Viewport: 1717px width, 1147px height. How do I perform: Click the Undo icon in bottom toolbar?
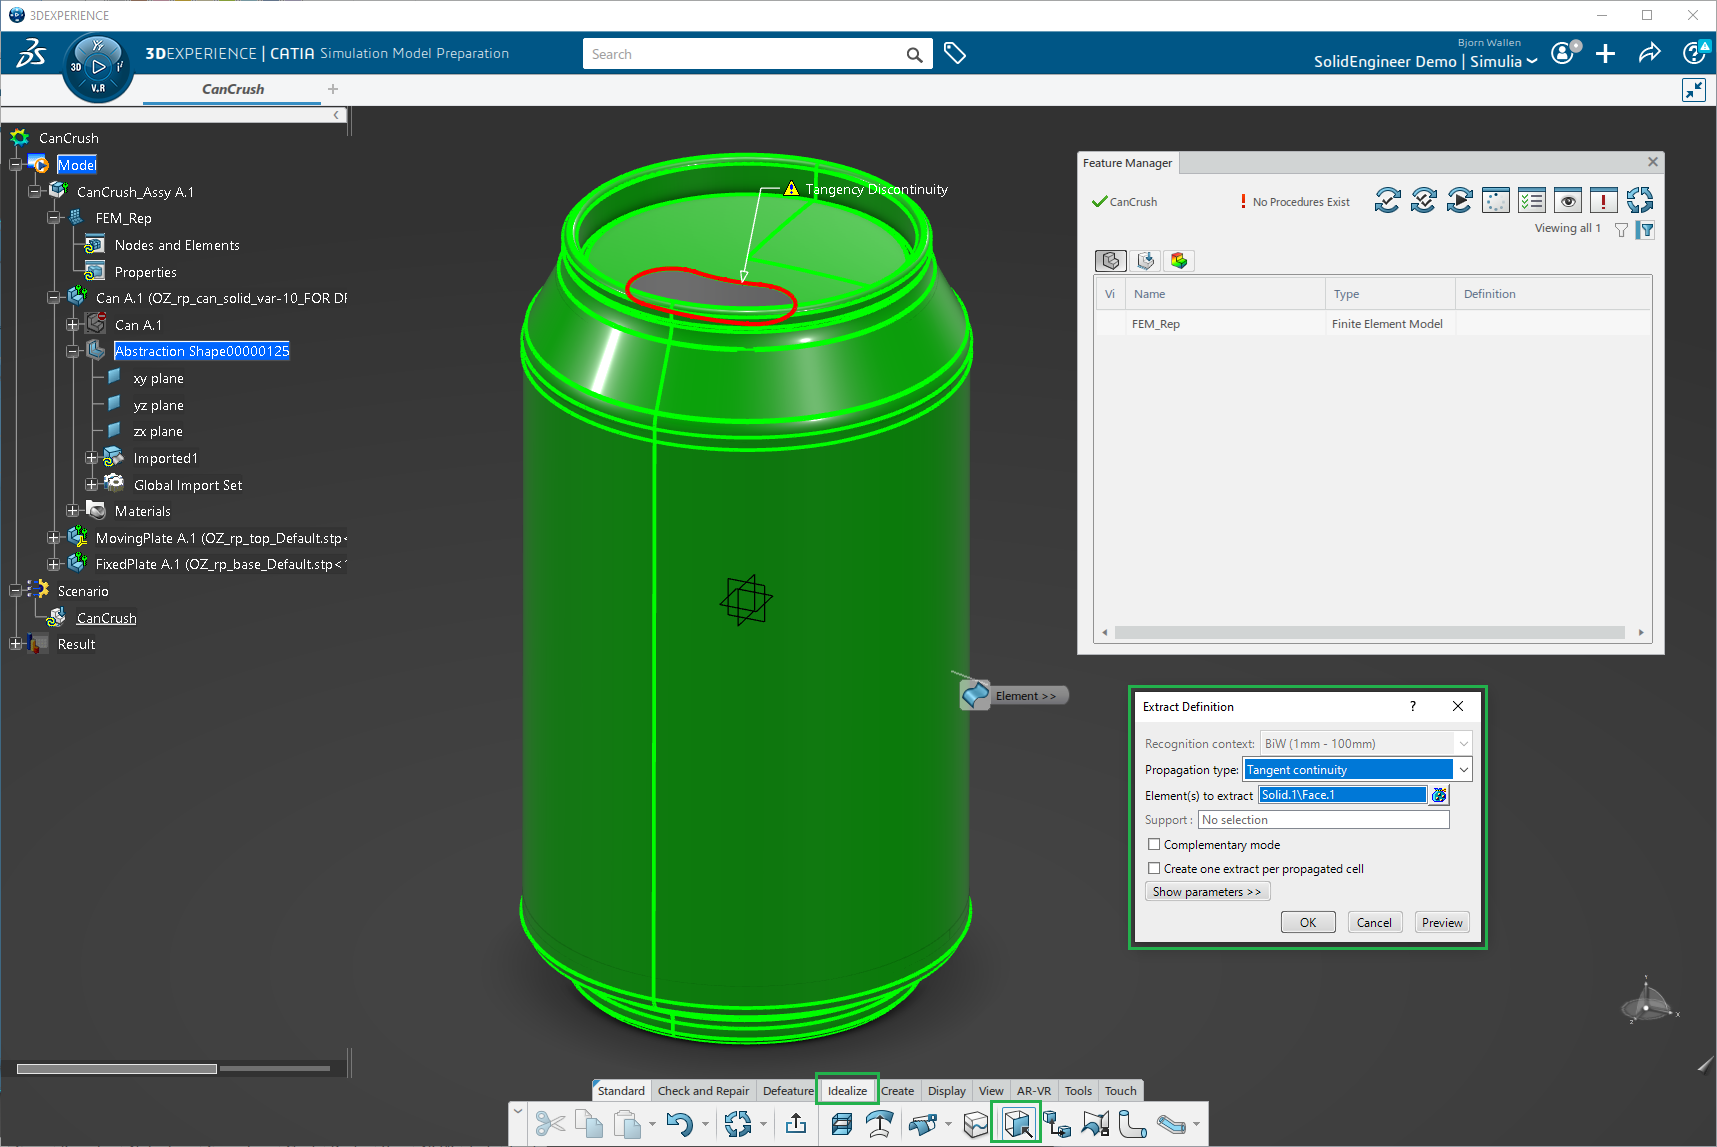pyautogui.click(x=679, y=1125)
